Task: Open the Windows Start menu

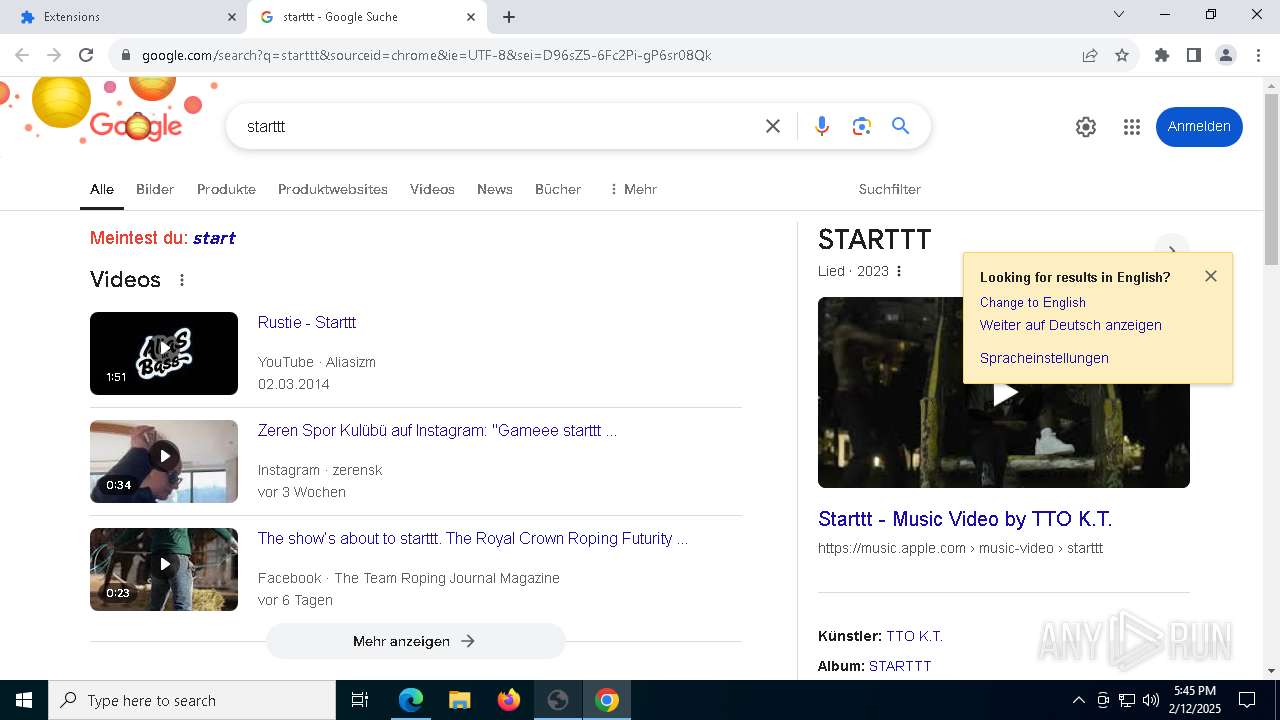Action: coord(24,700)
